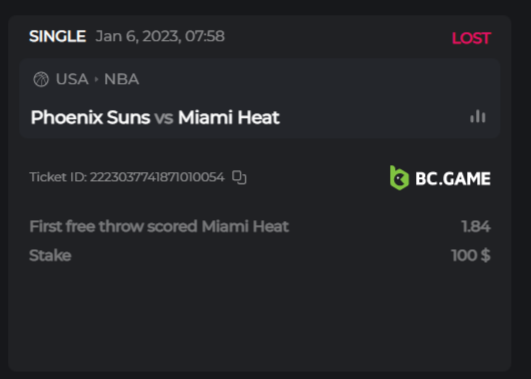Click the BC.GAME brand text
The height and width of the screenshot is (379, 531).
(x=453, y=178)
